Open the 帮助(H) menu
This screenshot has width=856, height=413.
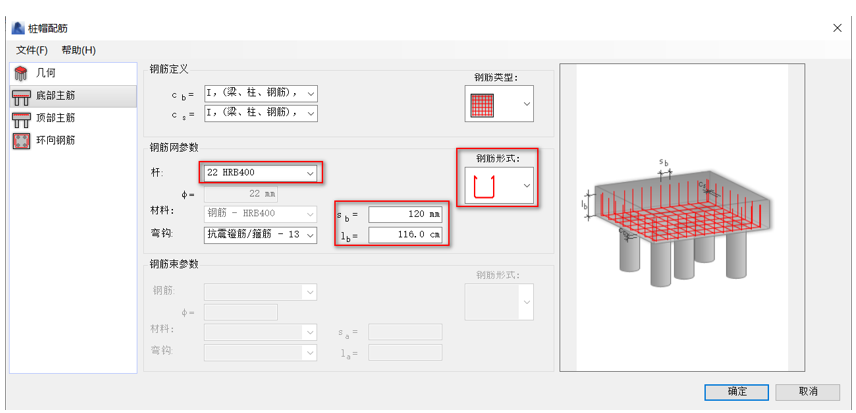(x=78, y=50)
